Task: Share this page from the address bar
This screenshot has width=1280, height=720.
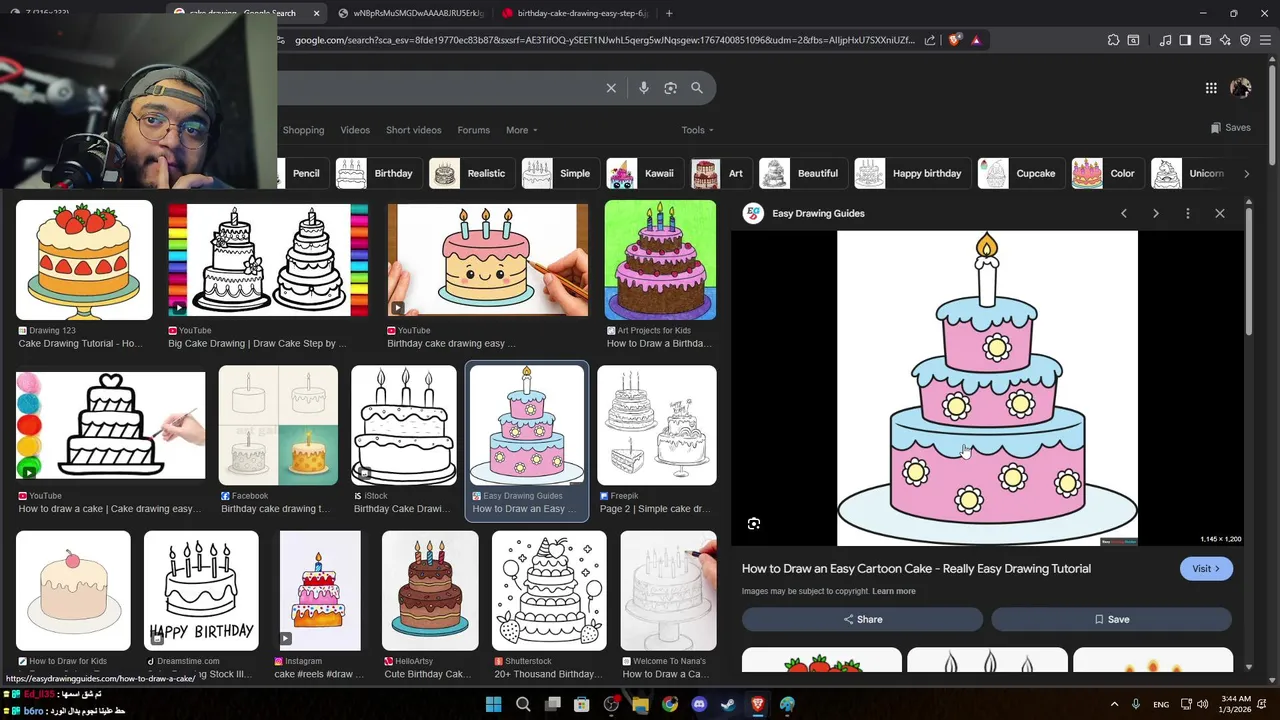Action: pos(930,40)
